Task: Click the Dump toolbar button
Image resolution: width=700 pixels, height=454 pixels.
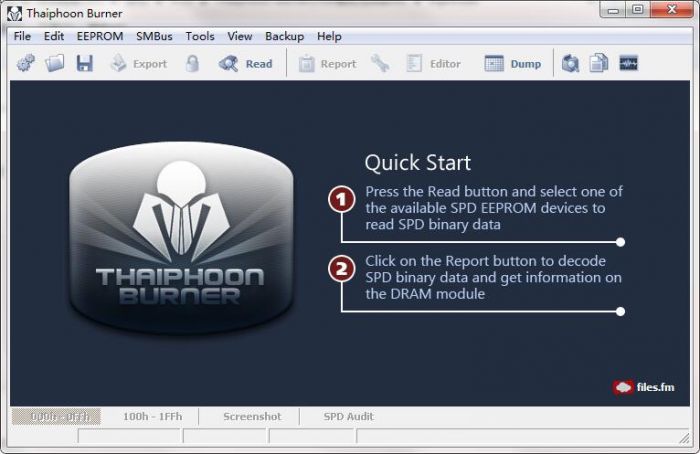Action: click(x=513, y=64)
